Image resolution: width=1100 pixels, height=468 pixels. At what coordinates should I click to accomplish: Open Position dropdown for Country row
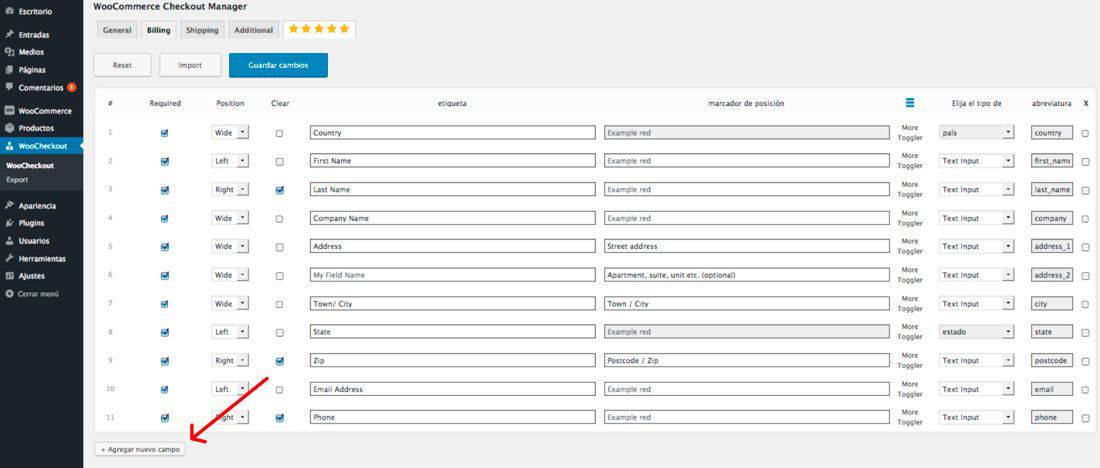click(x=230, y=132)
